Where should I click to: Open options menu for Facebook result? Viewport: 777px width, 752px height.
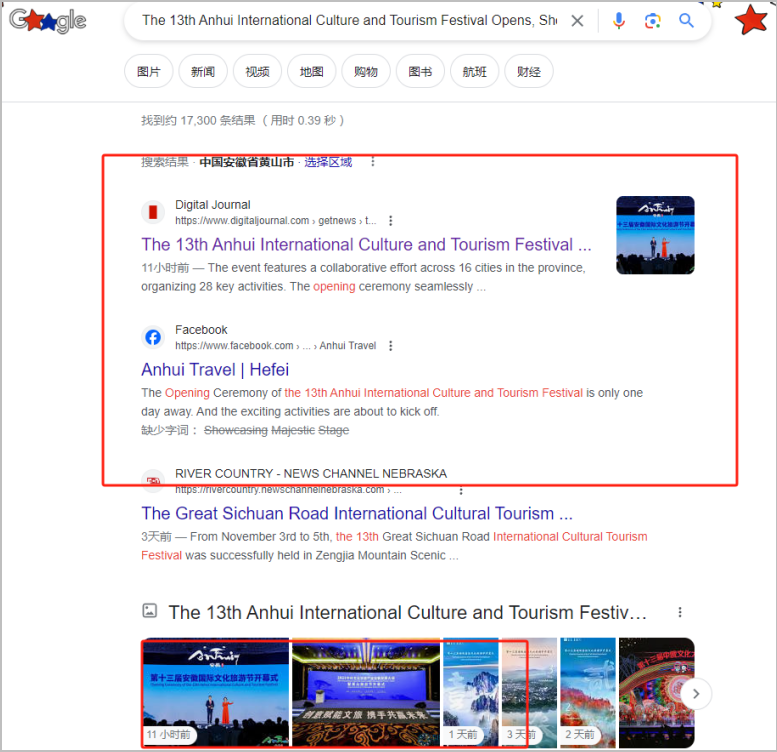391,346
